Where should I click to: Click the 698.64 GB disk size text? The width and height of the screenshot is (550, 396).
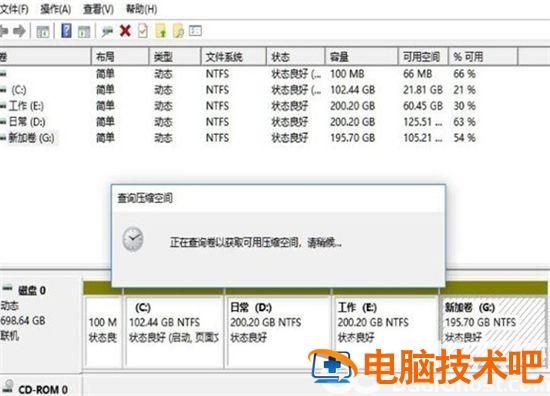pos(23,320)
